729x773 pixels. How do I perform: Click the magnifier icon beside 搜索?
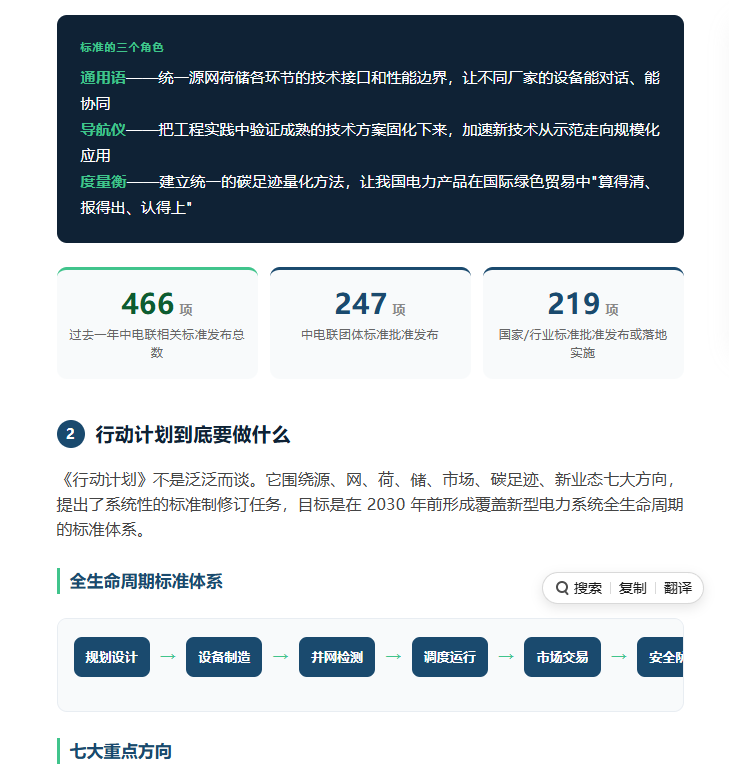pos(562,588)
